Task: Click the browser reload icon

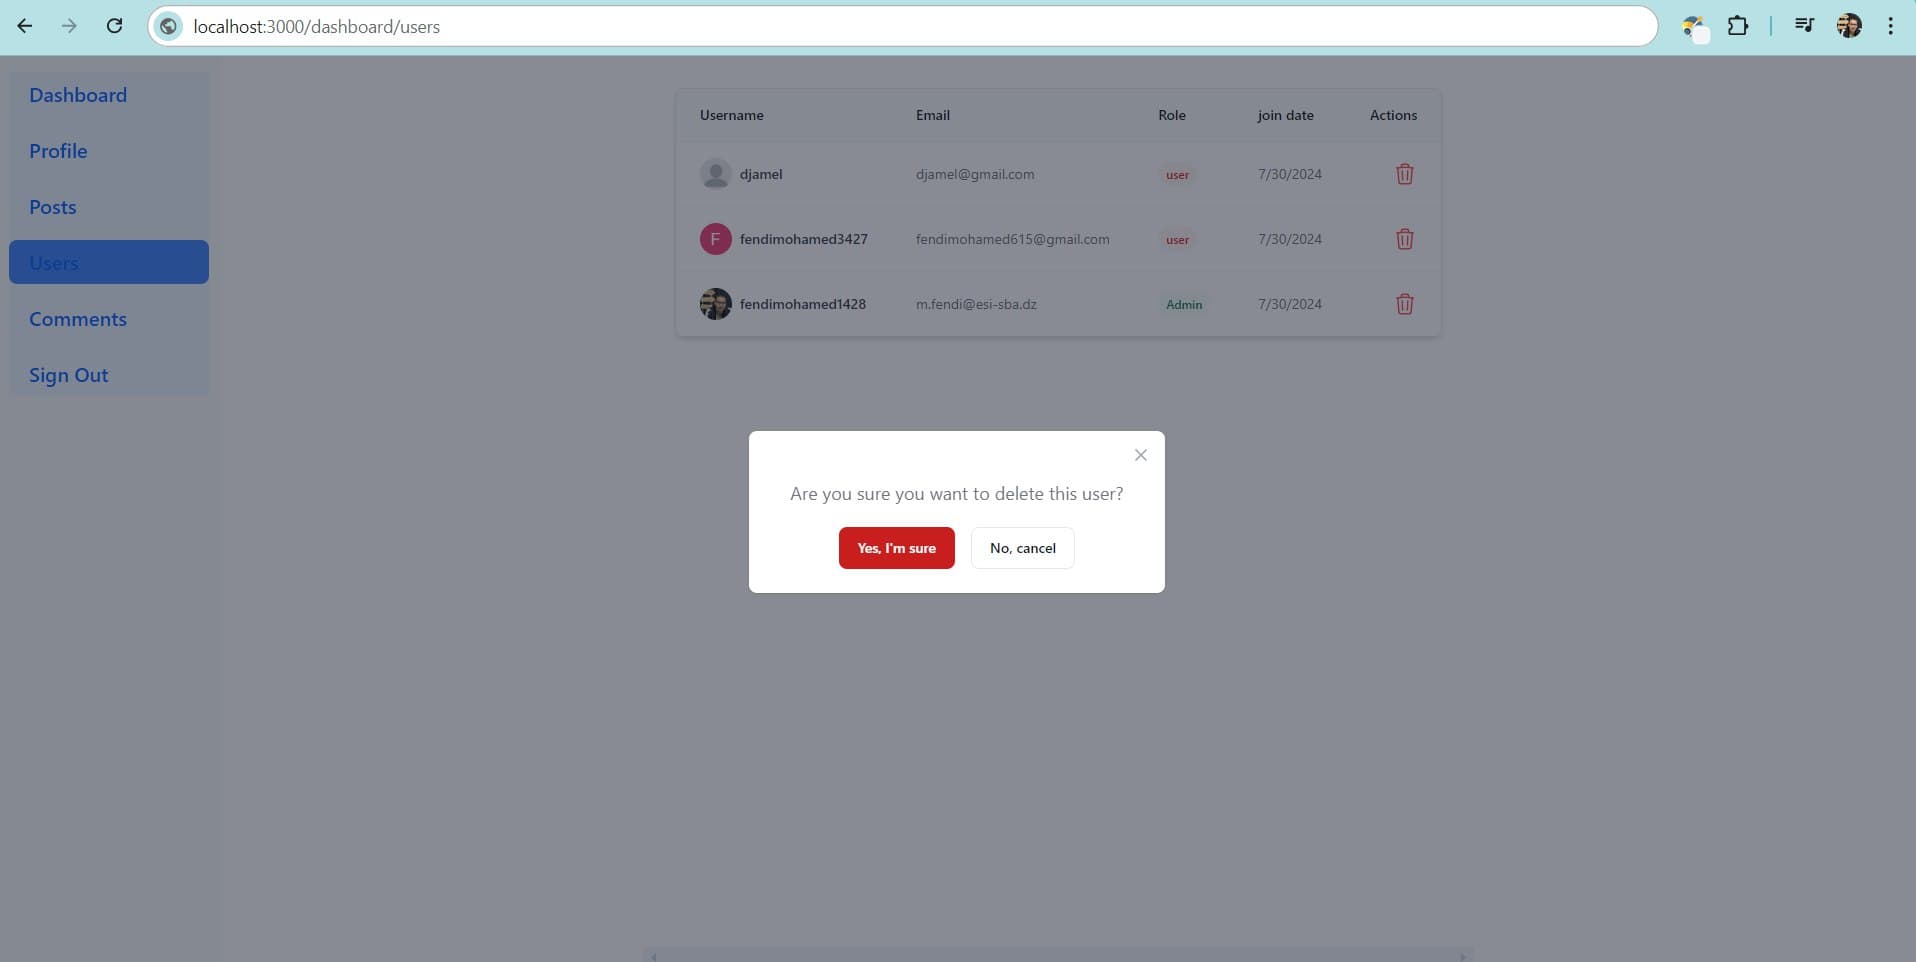Action: click(x=114, y=26)
